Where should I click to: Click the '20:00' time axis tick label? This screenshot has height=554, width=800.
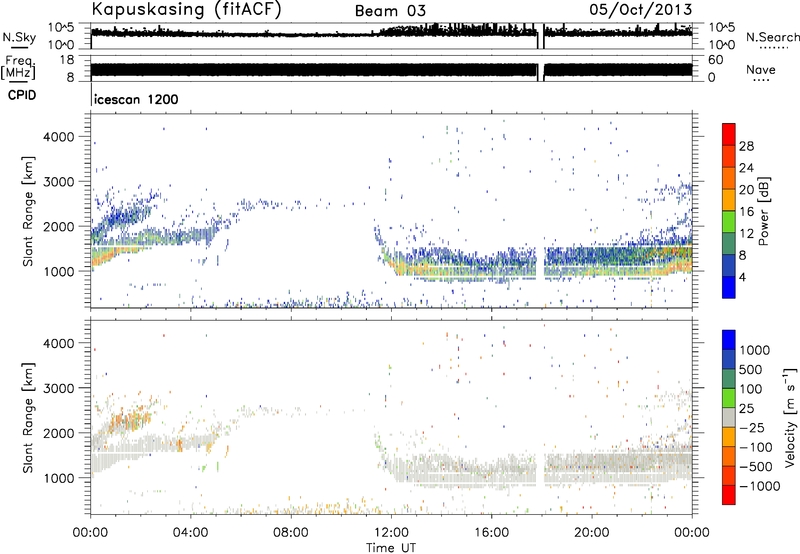592,533
